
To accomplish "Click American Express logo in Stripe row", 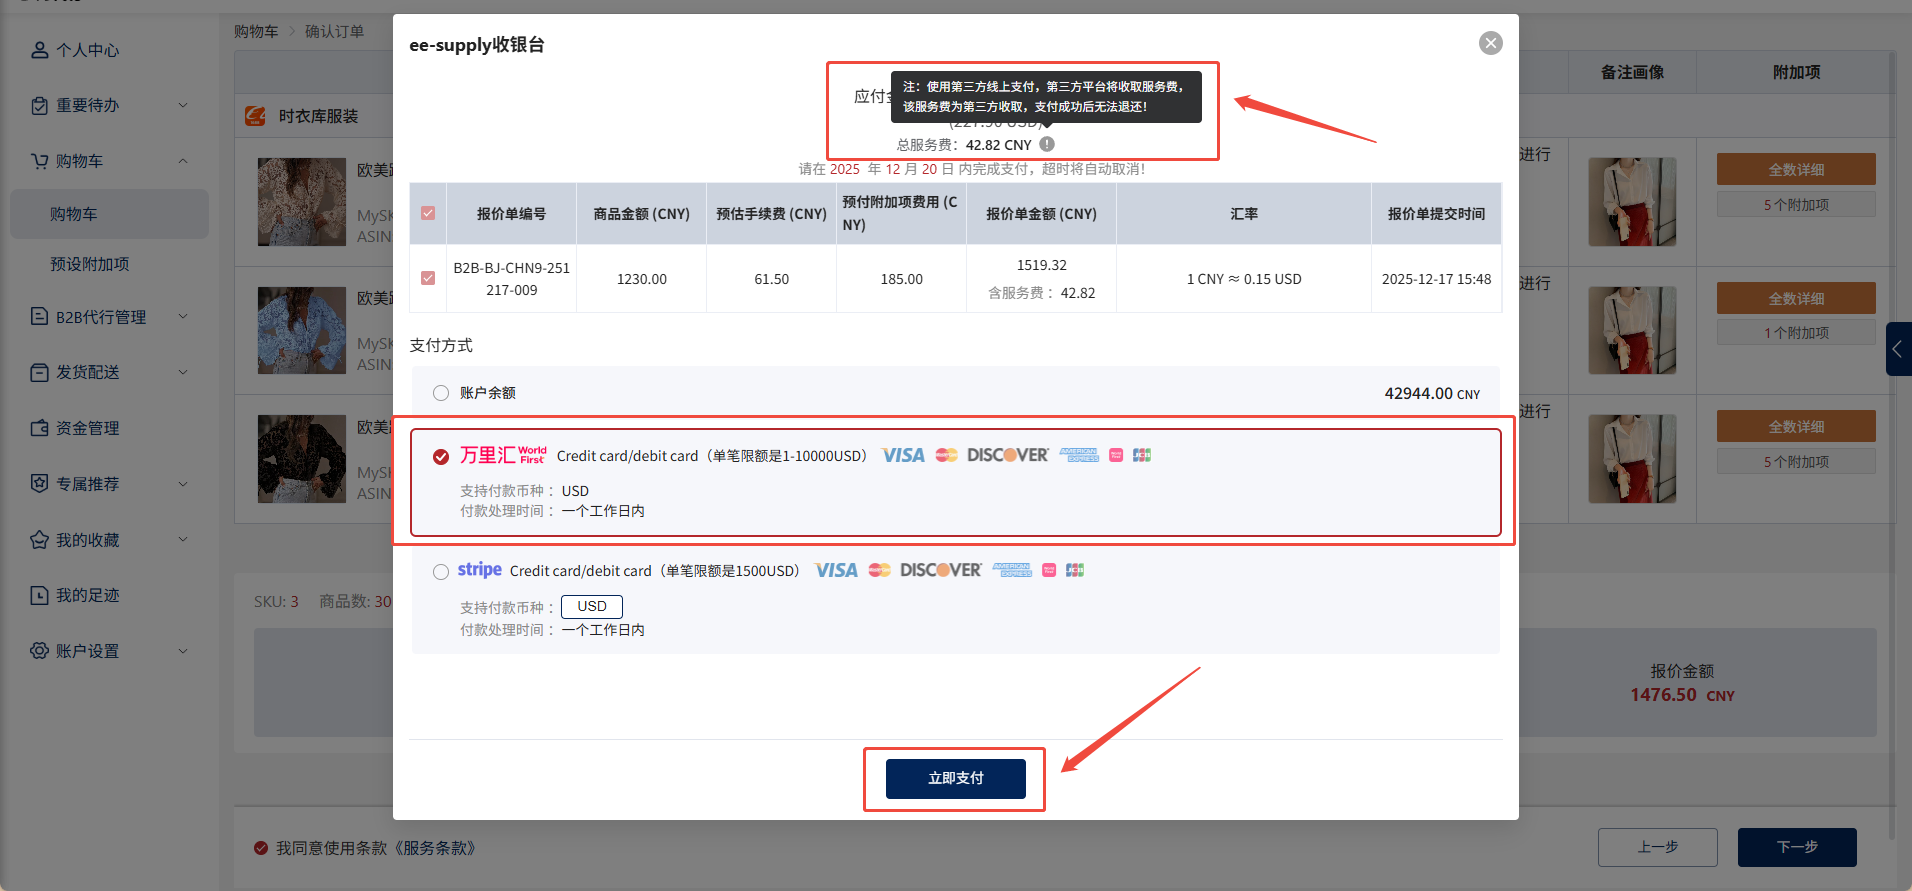I will [x=1012, y=570].
